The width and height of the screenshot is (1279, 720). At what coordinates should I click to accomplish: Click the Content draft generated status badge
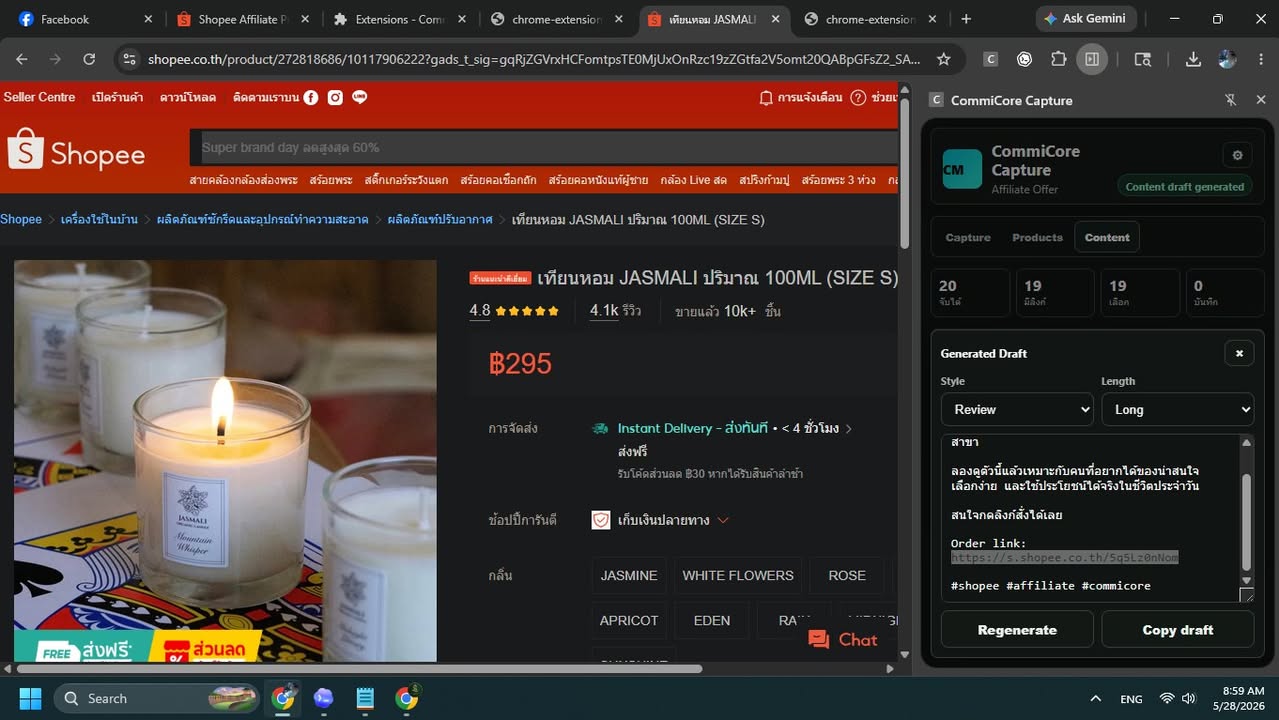click(x=1185, y=187)
